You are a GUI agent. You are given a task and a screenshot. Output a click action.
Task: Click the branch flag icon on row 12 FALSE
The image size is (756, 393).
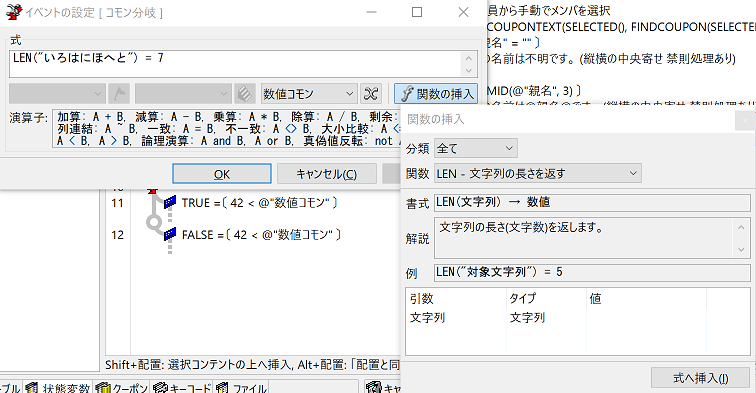click(170, 234)
